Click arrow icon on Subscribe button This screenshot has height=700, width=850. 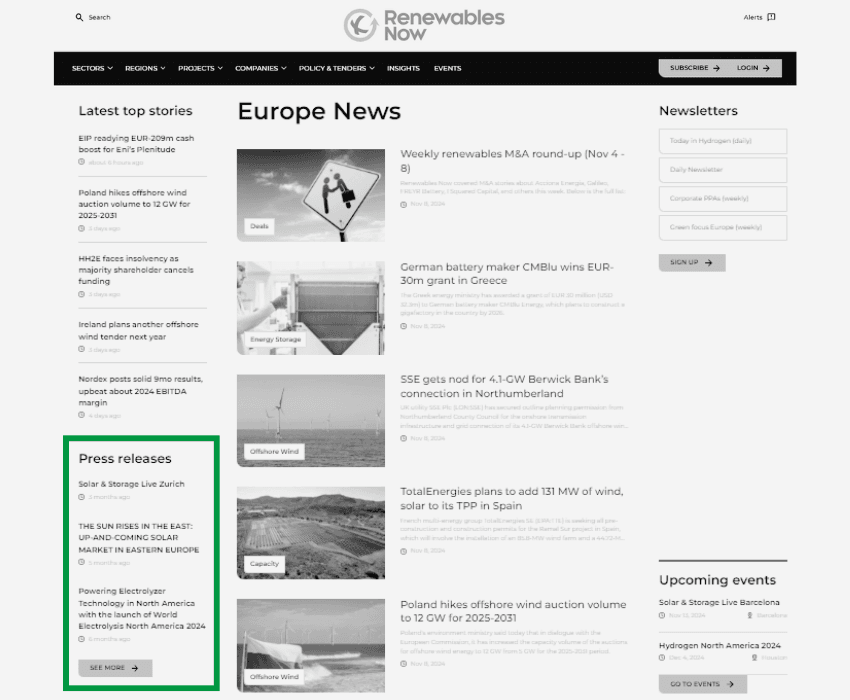pos(717,68)
